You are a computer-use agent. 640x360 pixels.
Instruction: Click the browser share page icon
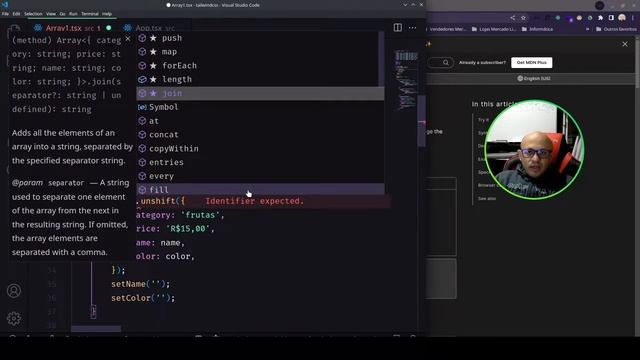(x=512, y=18)
